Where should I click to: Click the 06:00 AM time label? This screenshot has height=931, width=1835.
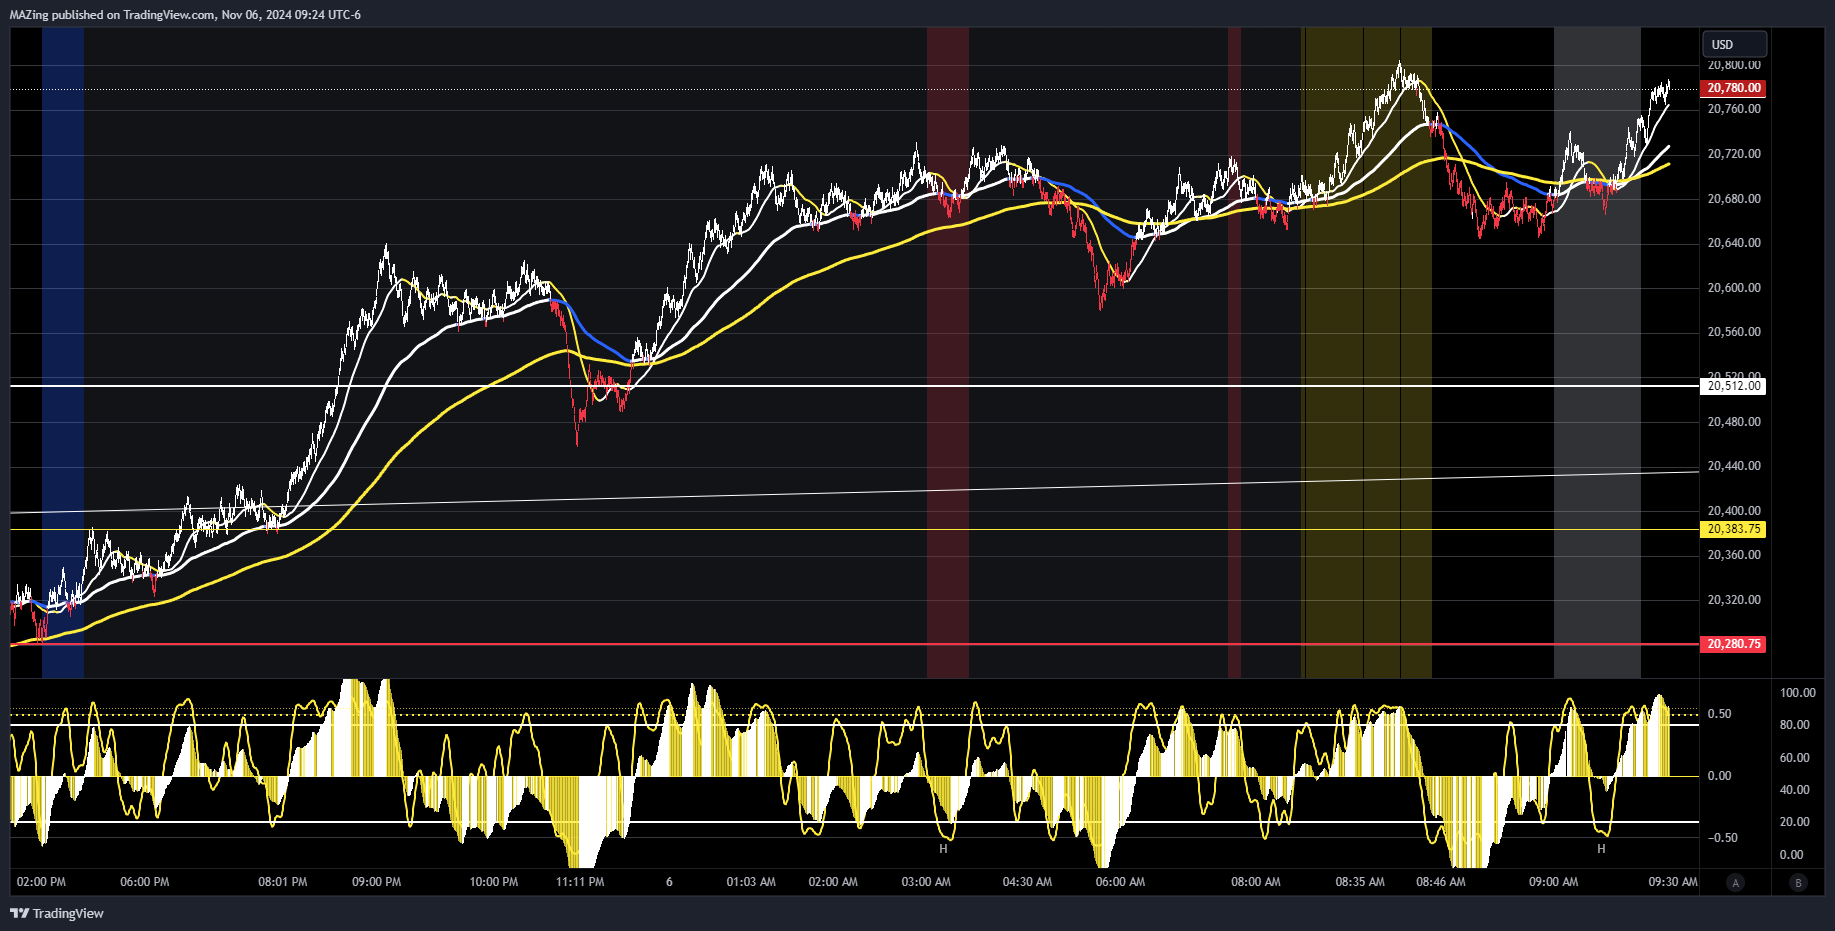(x=1120, y=882)
